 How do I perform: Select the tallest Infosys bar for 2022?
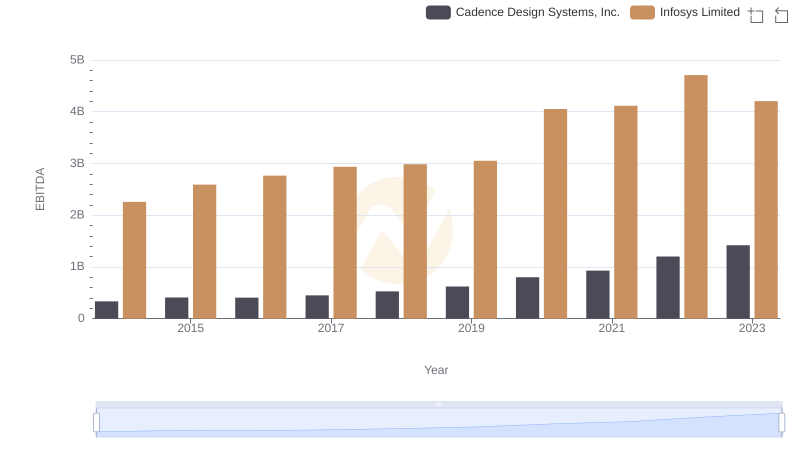(695, 197)
